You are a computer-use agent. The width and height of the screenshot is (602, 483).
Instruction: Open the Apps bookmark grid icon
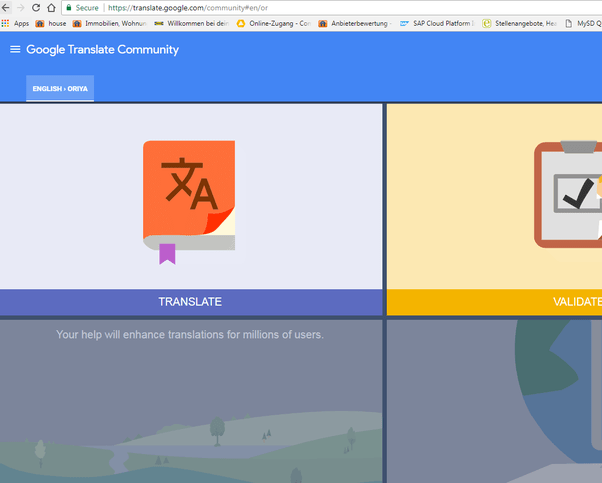pos(5,23)
